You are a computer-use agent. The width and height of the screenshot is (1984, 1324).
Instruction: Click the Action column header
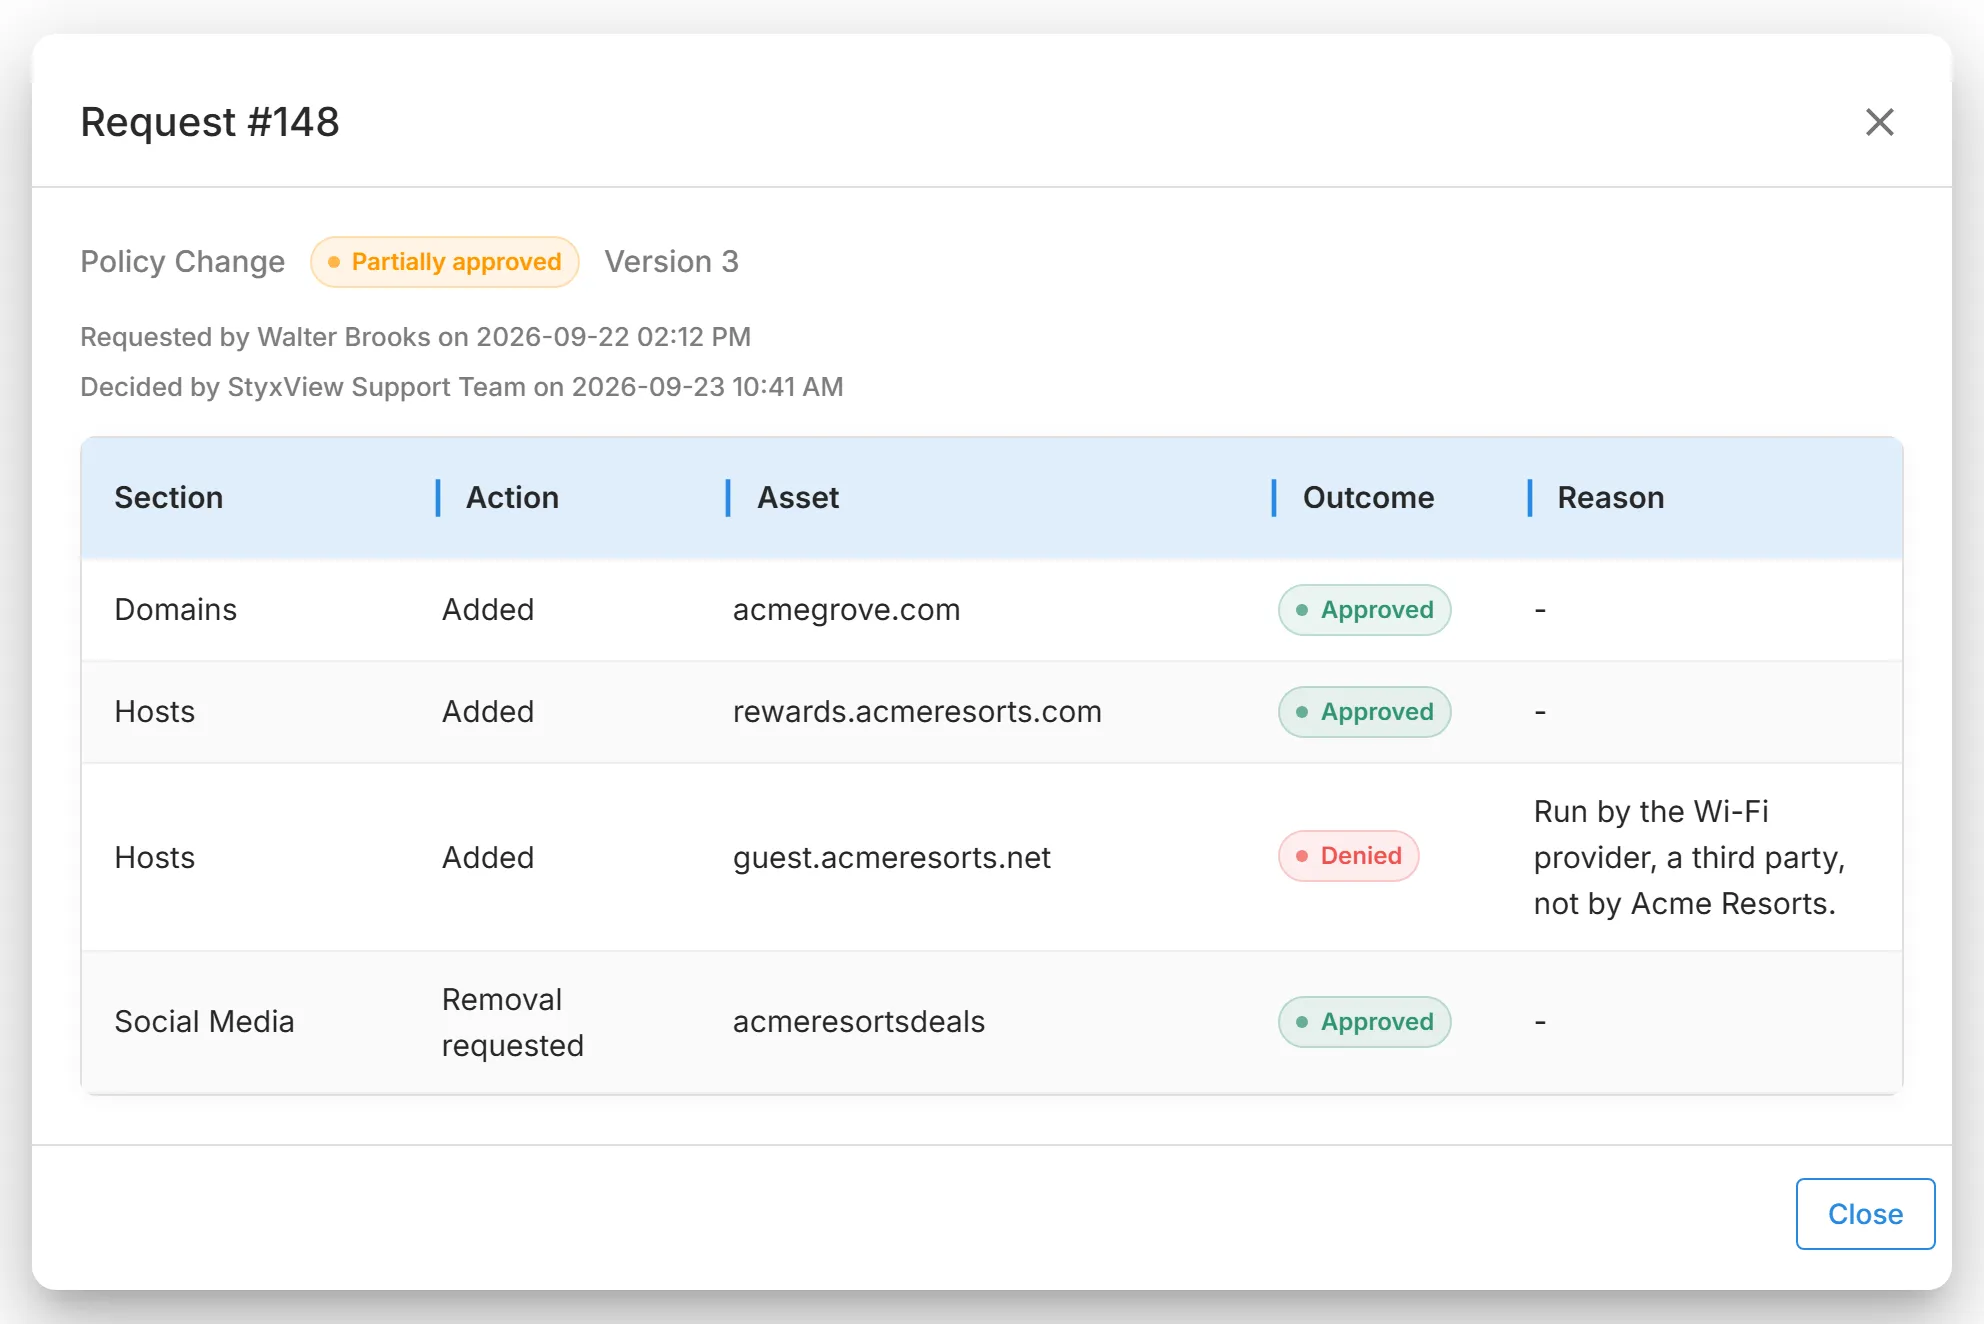click(x=512, y=498)
